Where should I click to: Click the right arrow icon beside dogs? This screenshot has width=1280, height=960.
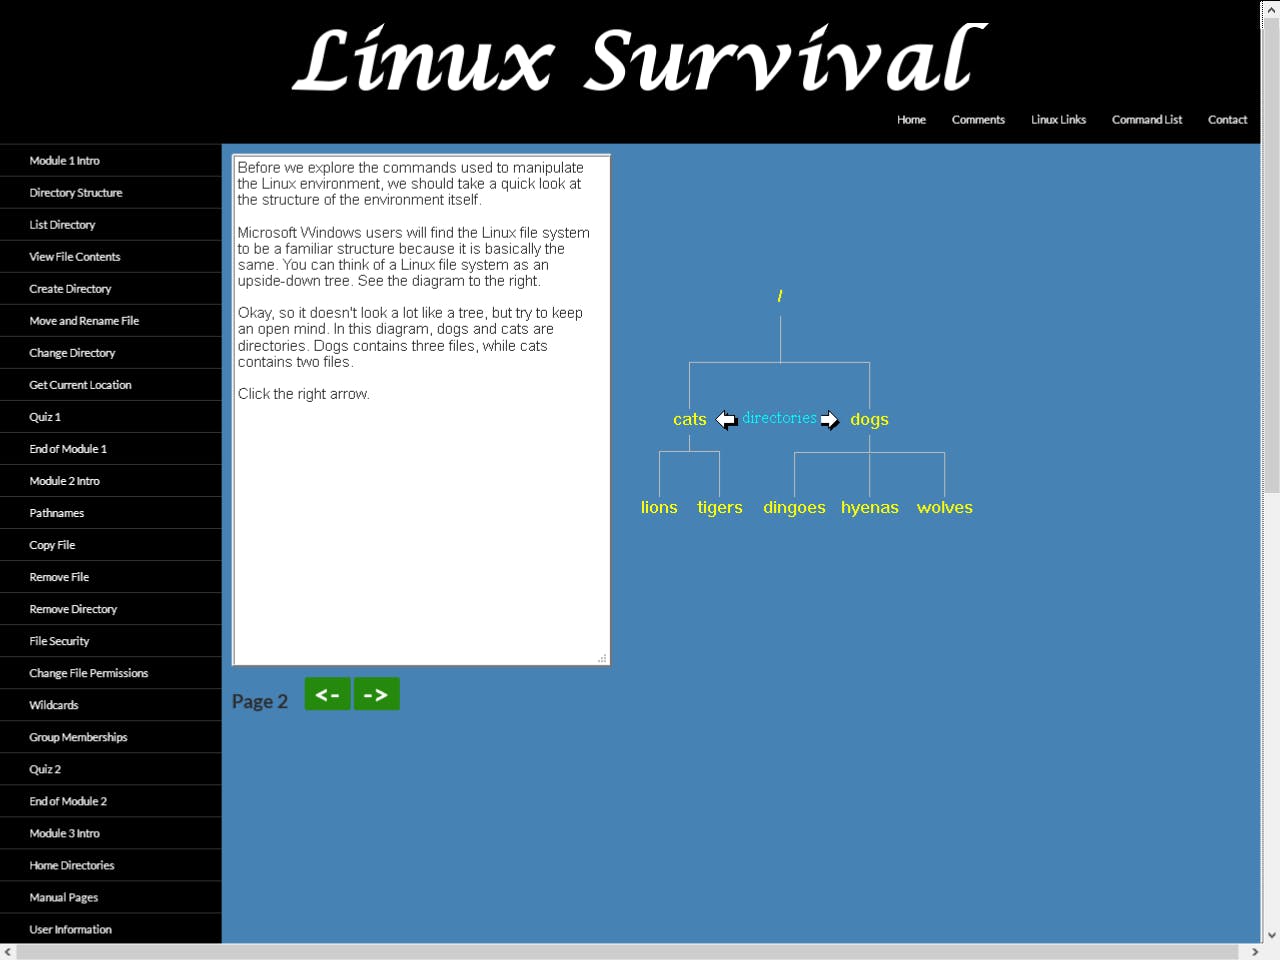pos(830,420)
